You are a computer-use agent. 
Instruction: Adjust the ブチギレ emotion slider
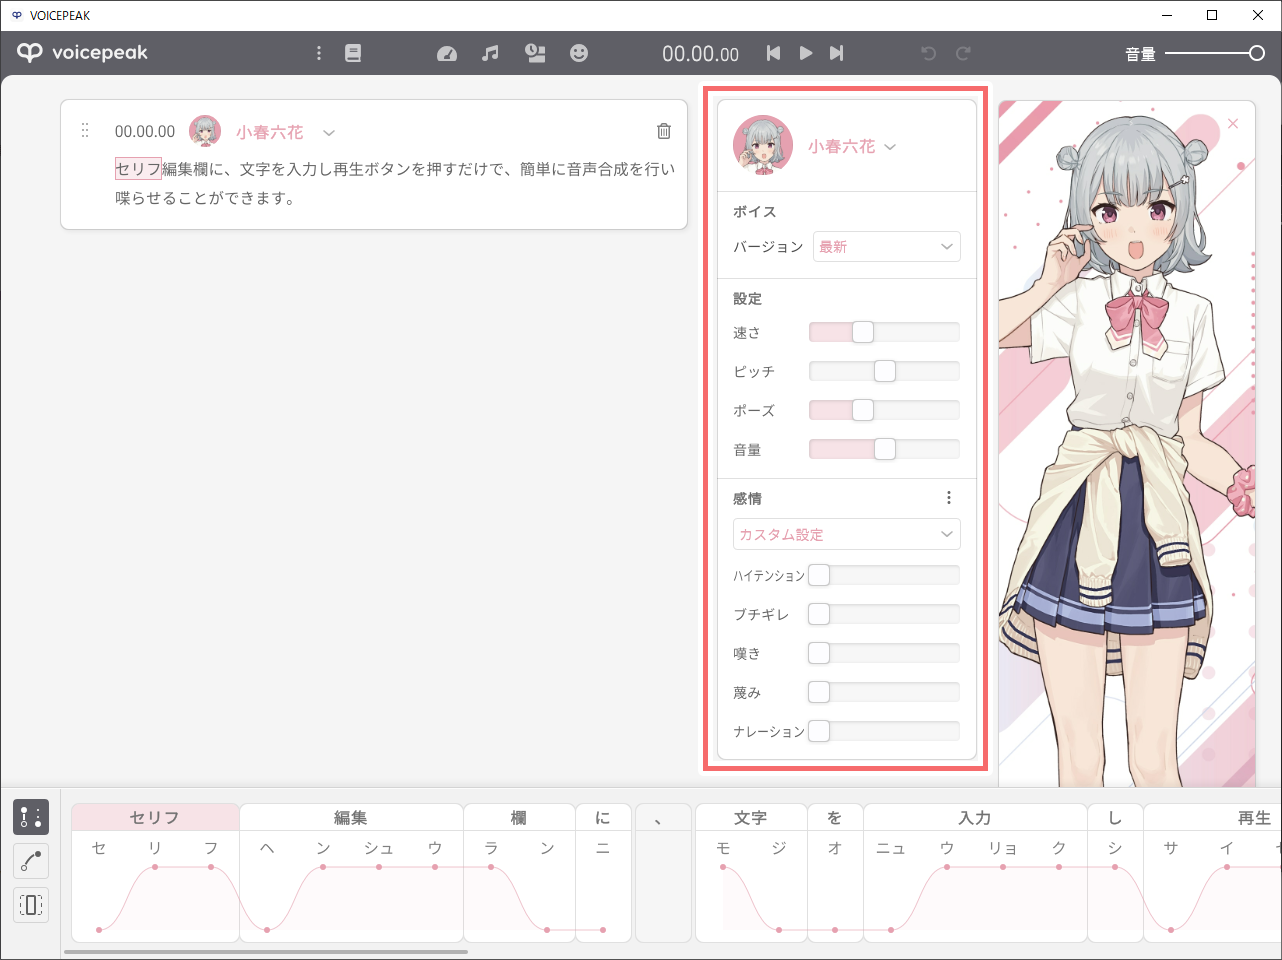pyautogui.click(x=884, y=614)
